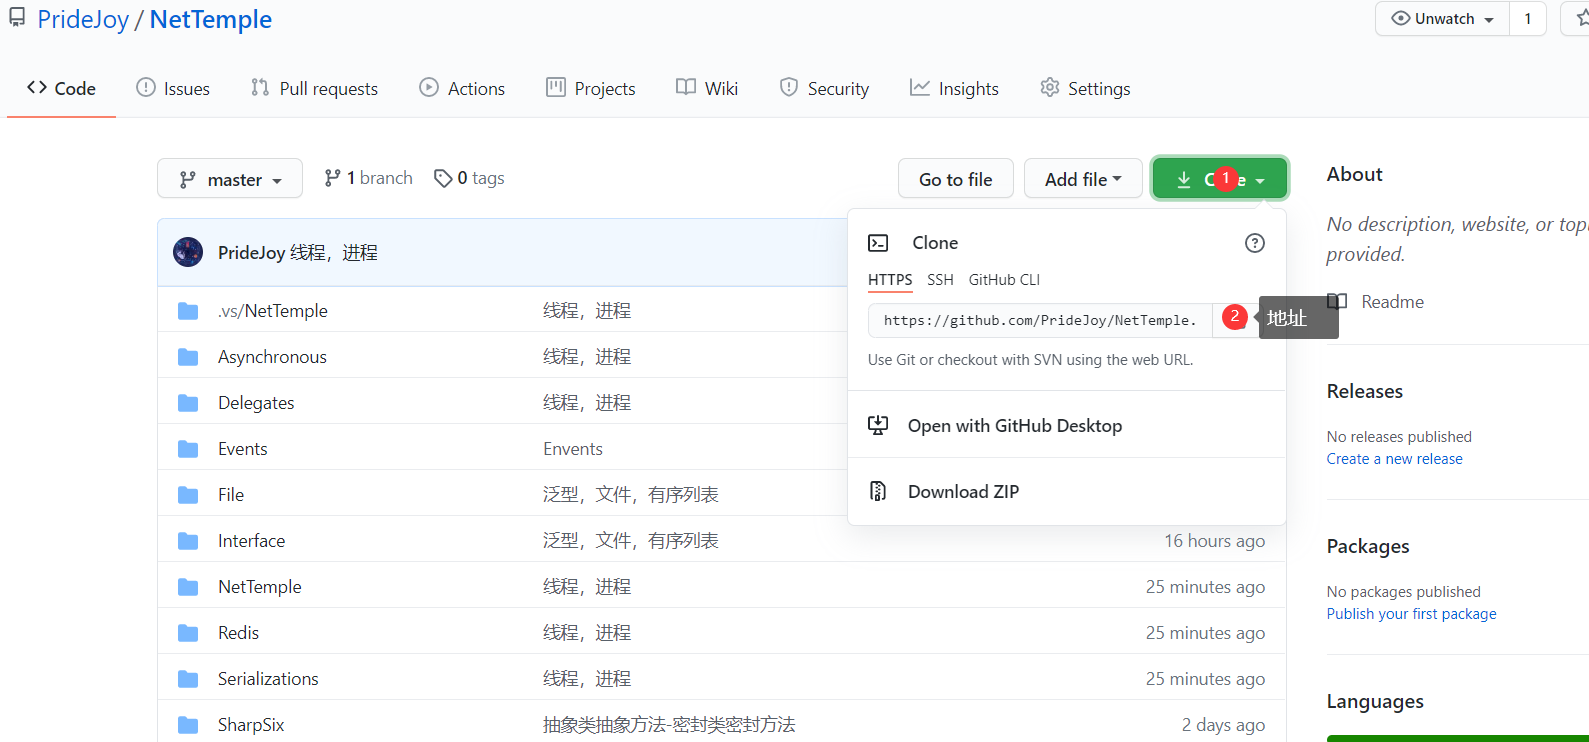Click the Releases heading
Screen dimensions: 1589x742
click(1364, 391)
